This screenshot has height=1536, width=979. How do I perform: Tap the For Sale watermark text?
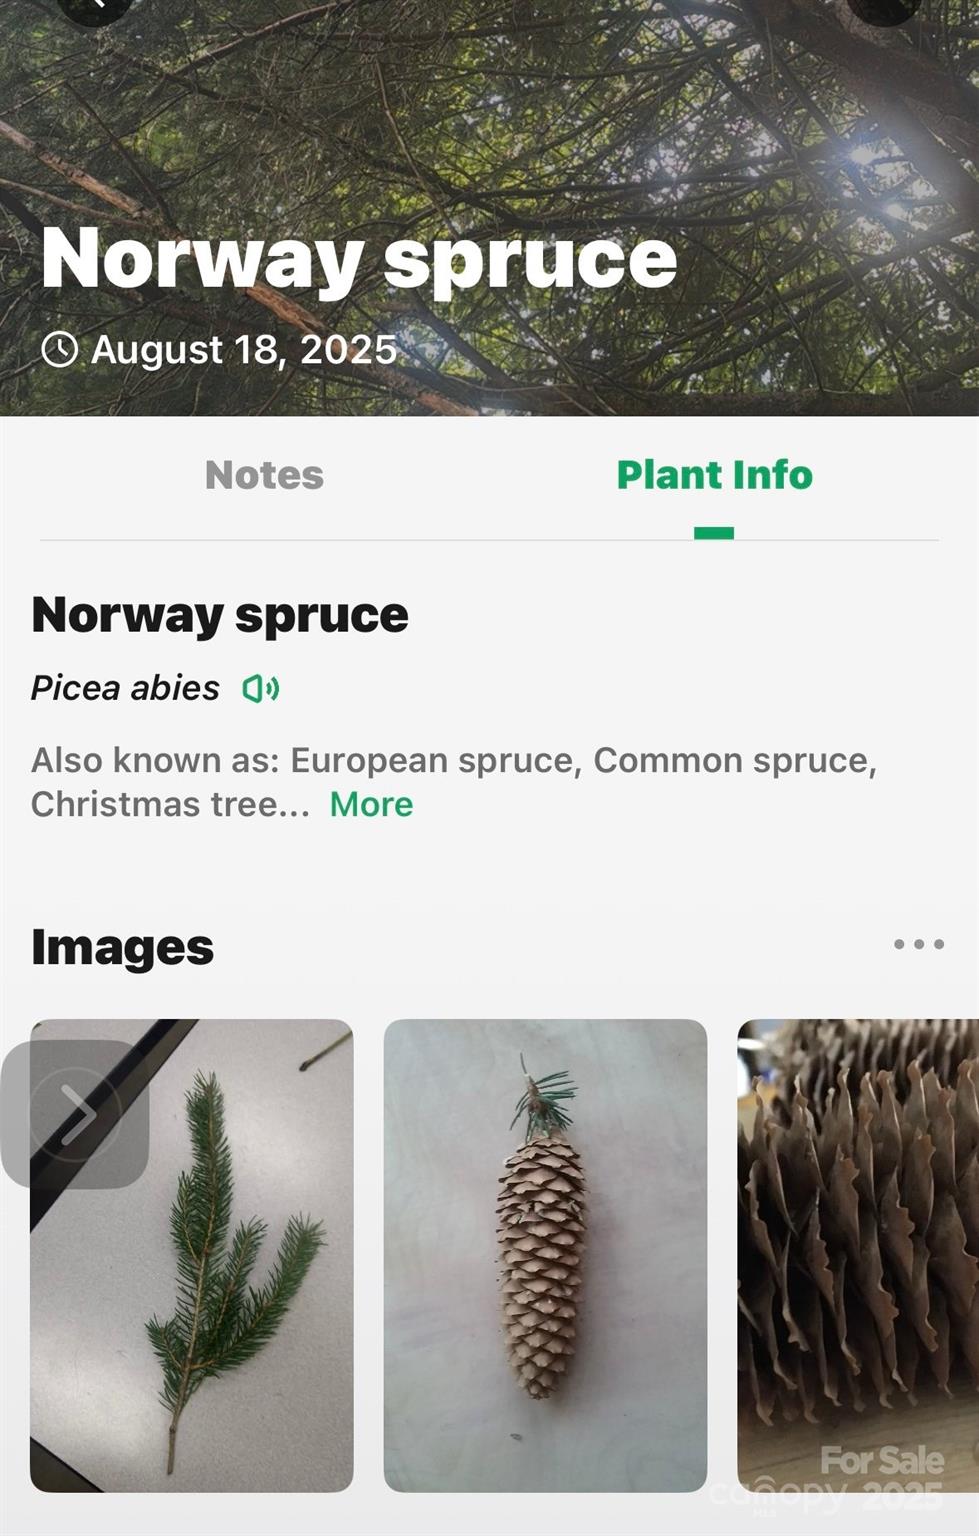pyautogui.click(x=882, y=1461)
